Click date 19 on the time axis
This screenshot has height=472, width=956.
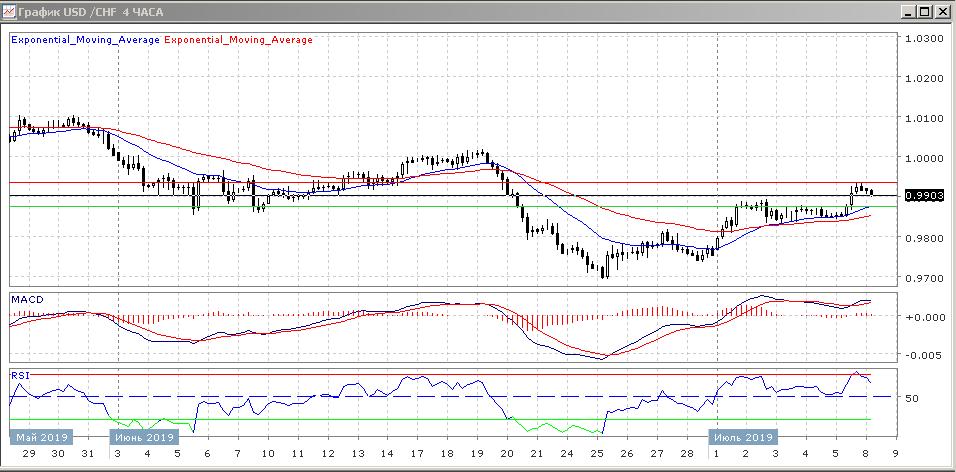[x=478, y=453]
